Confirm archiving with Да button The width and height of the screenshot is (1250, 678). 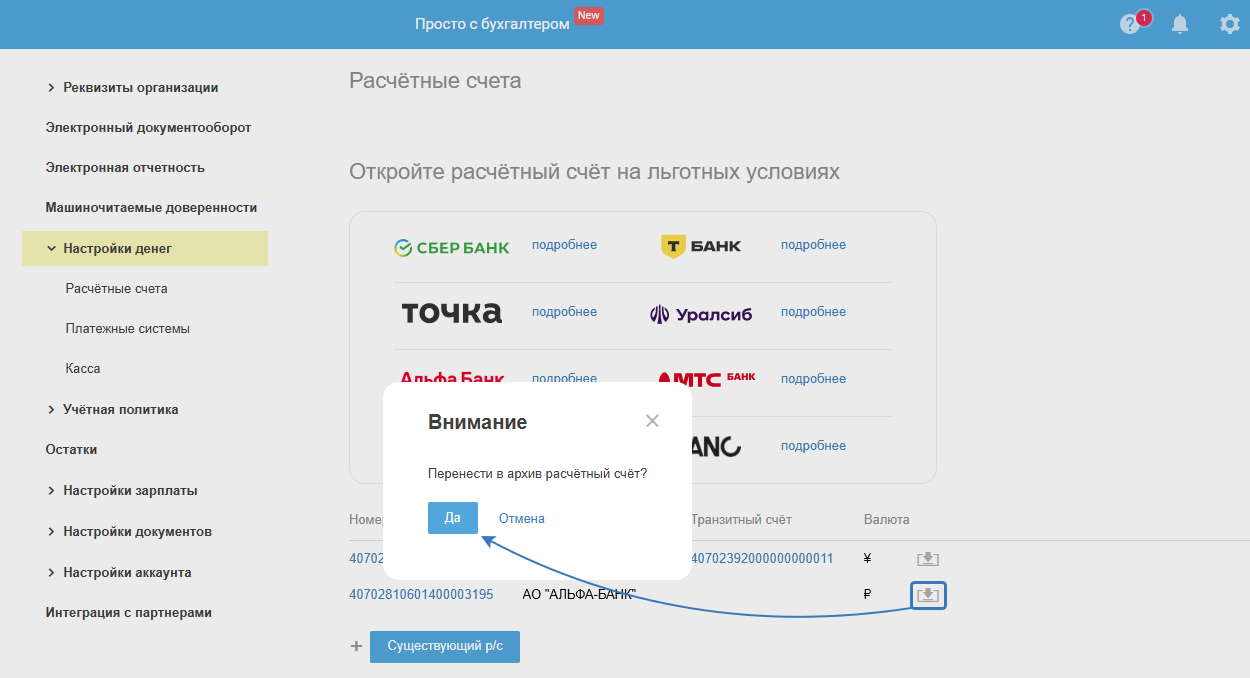pyautogui.click(x=452, y=518)
